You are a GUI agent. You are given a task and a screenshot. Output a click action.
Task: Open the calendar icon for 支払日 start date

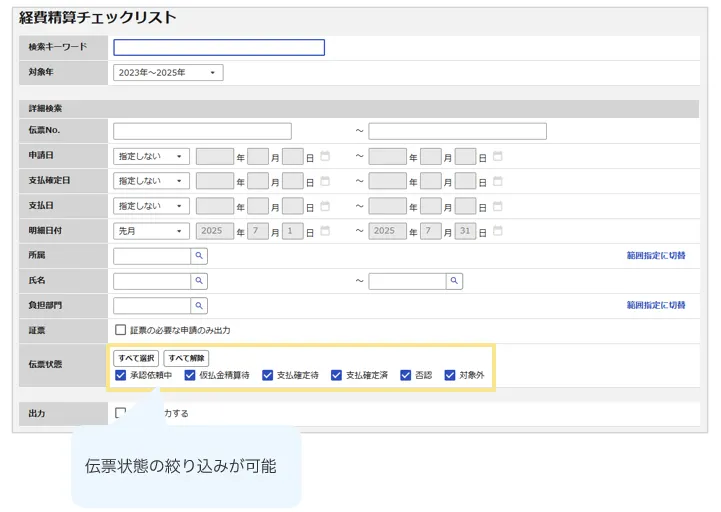tap(324, 206)
